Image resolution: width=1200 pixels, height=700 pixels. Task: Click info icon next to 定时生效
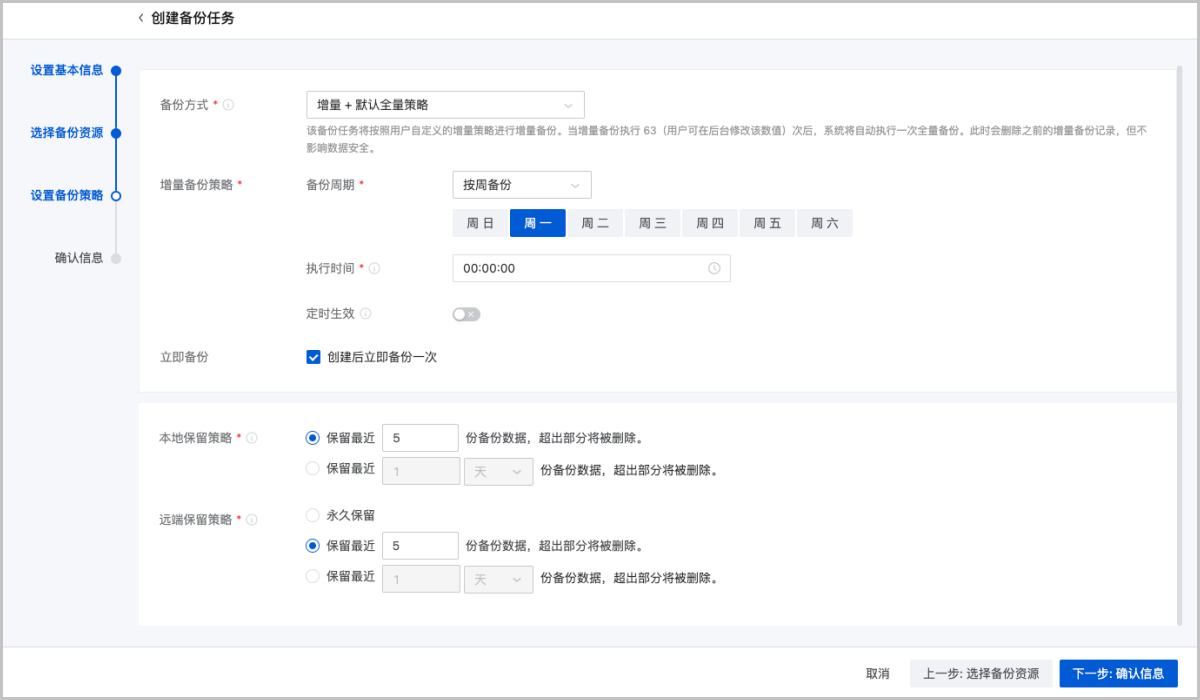pos(366,314)
